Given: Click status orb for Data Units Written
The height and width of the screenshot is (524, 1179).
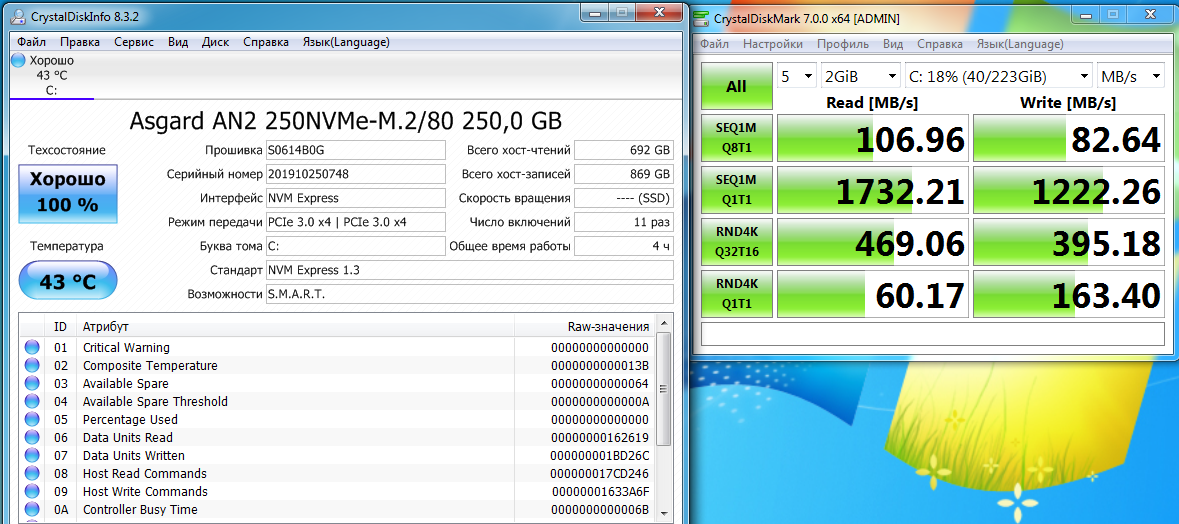Looking at the screenshot, I should tap(32, 456).
